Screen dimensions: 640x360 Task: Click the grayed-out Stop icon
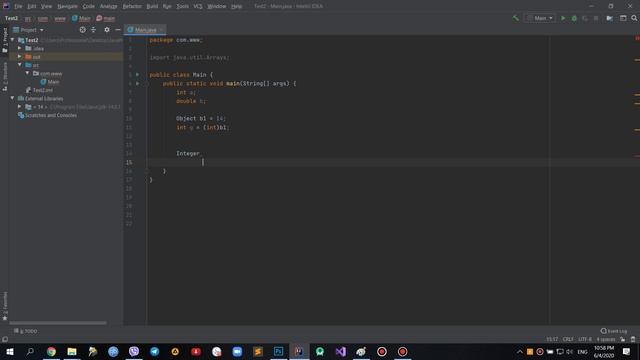(x=596, y=18)
